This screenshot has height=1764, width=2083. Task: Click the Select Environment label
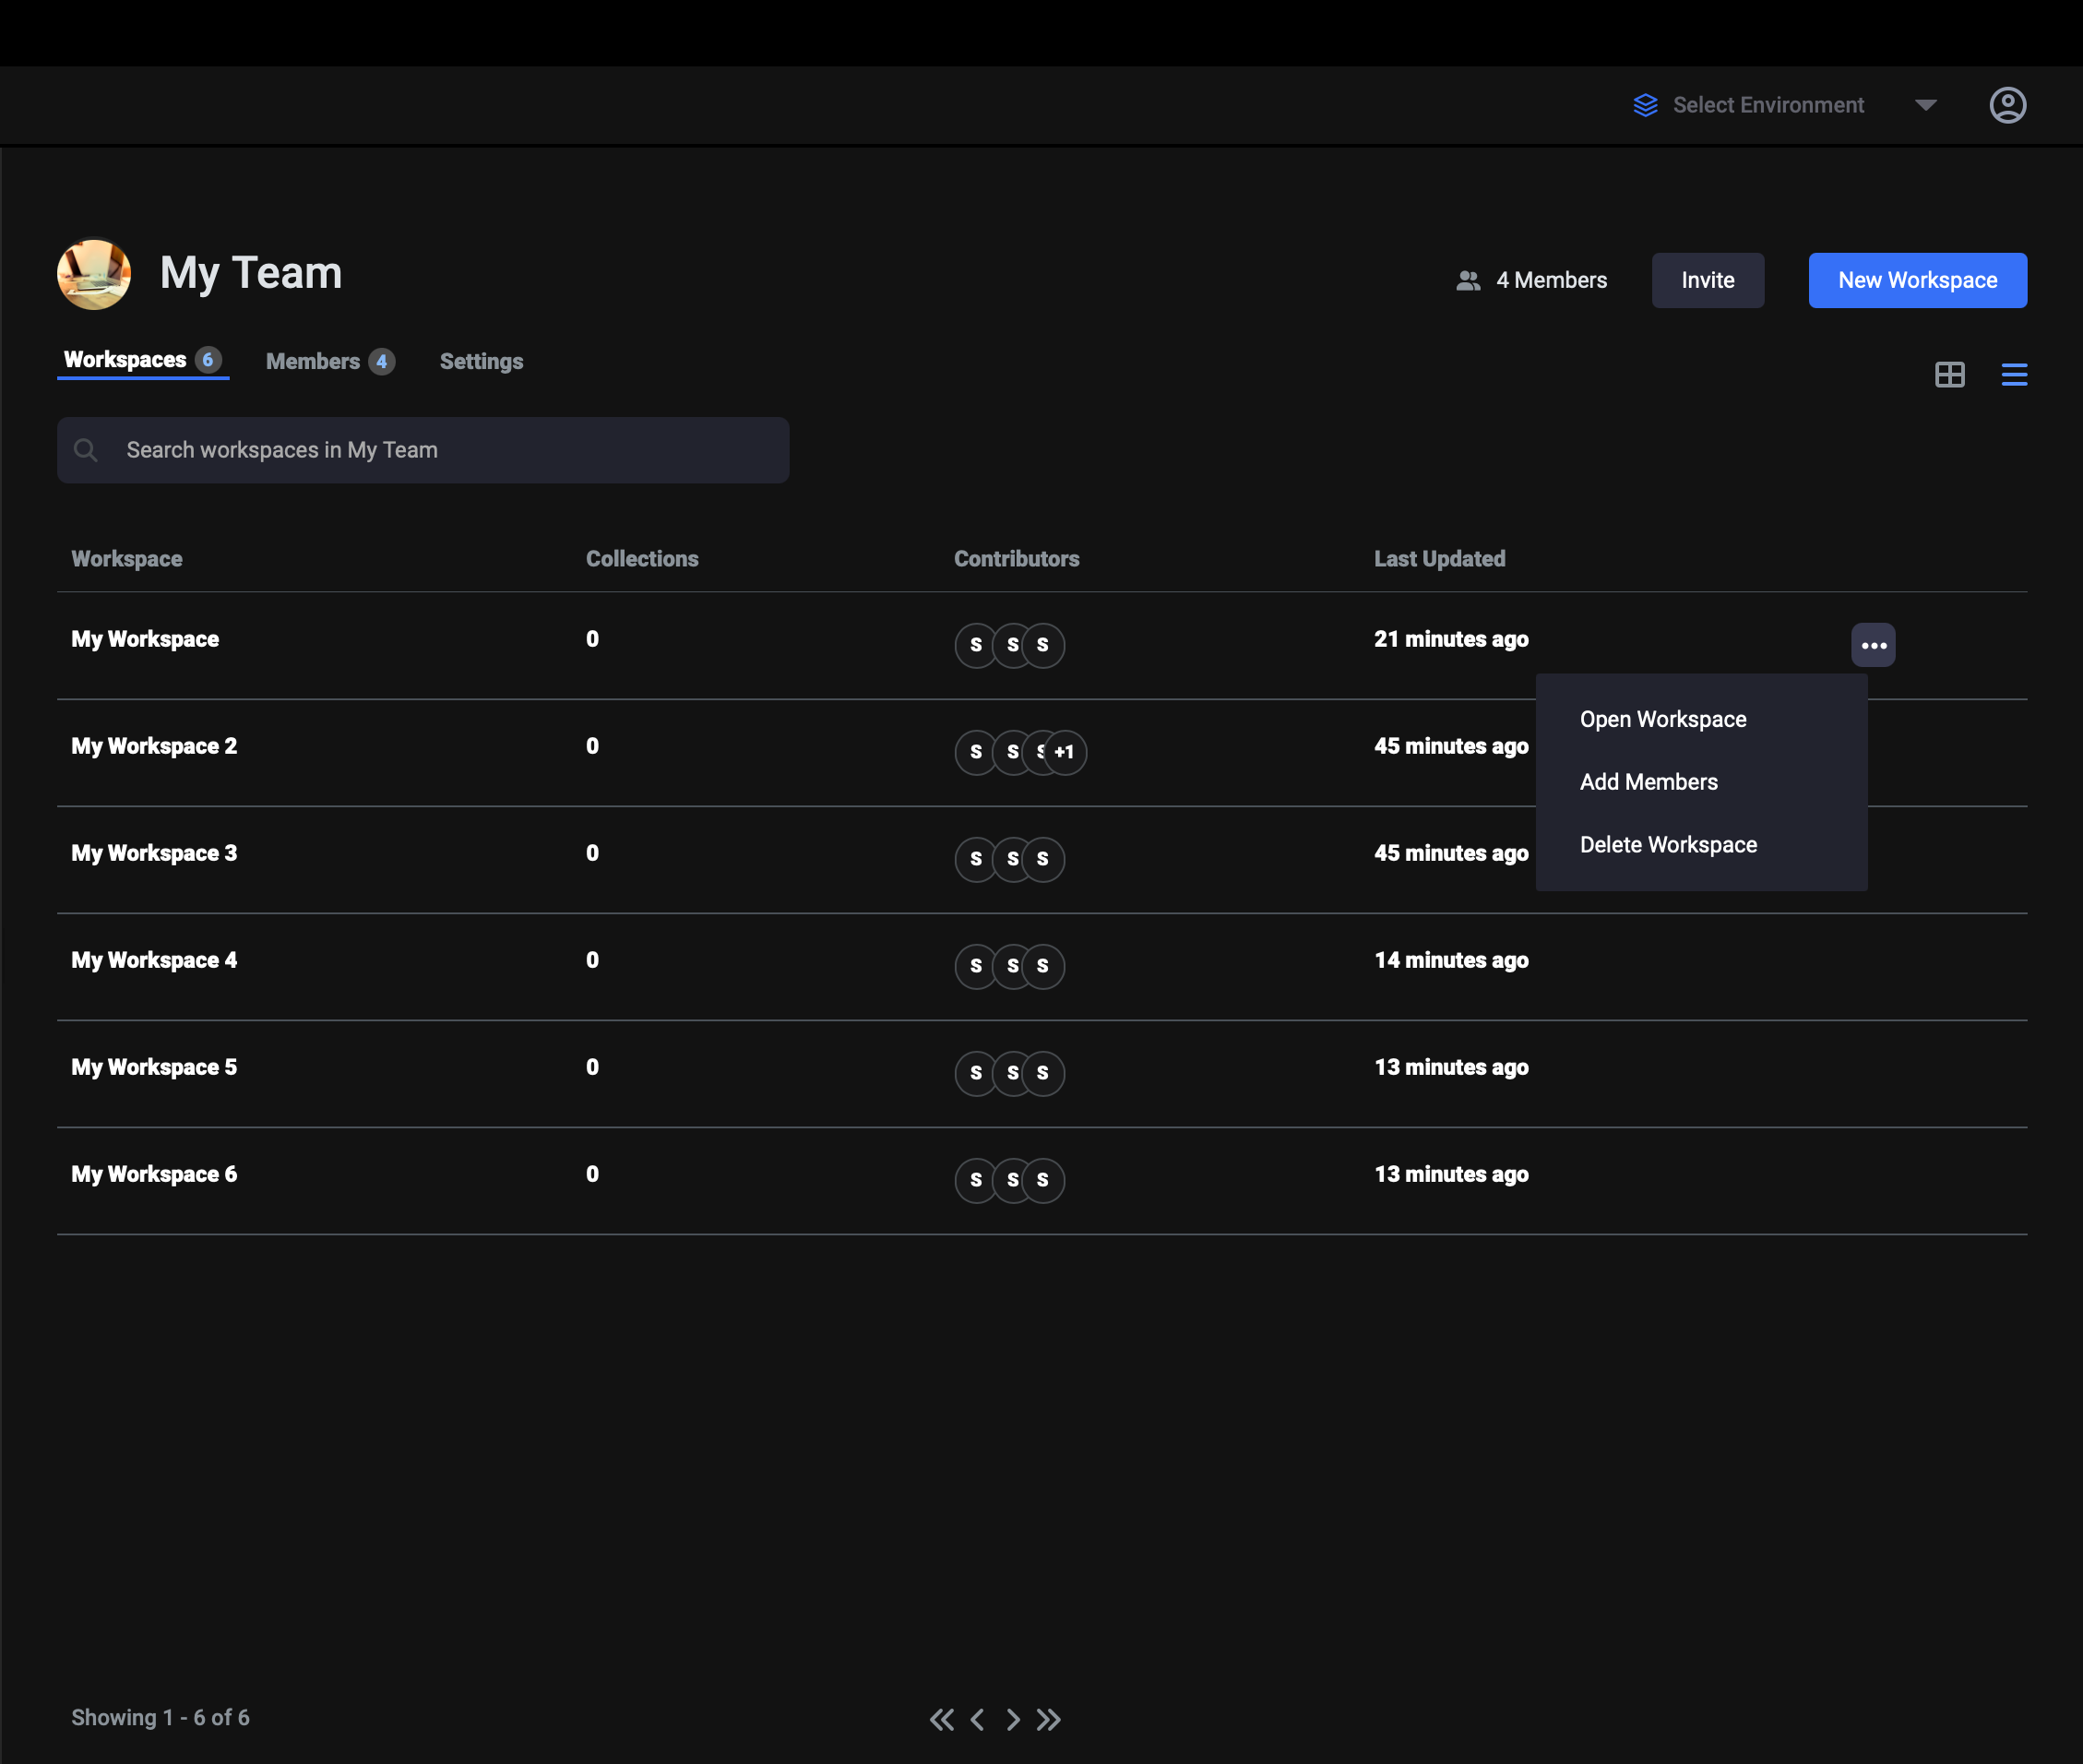tap(1768, 105)
